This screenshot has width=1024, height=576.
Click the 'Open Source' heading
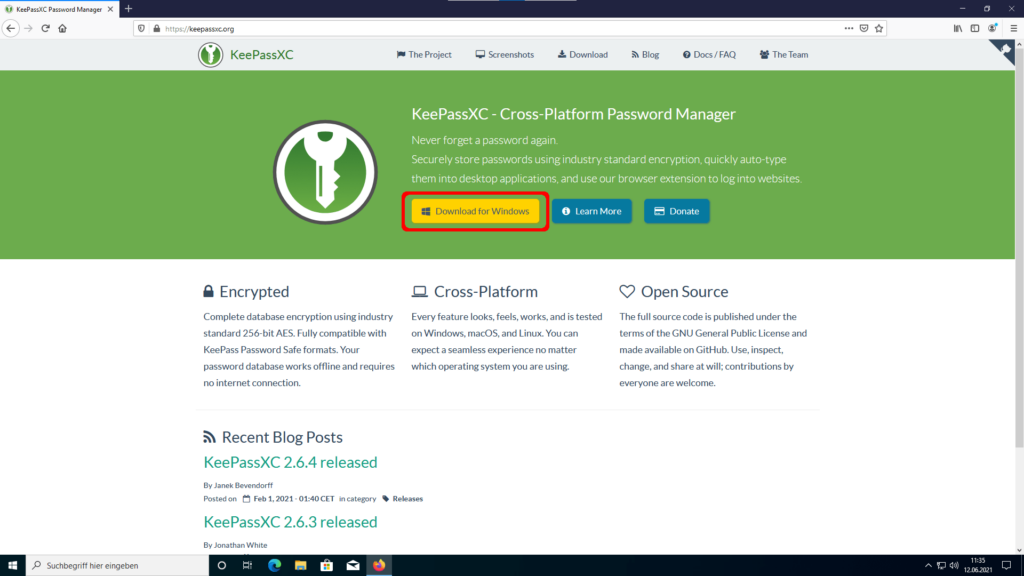(684, 291)
